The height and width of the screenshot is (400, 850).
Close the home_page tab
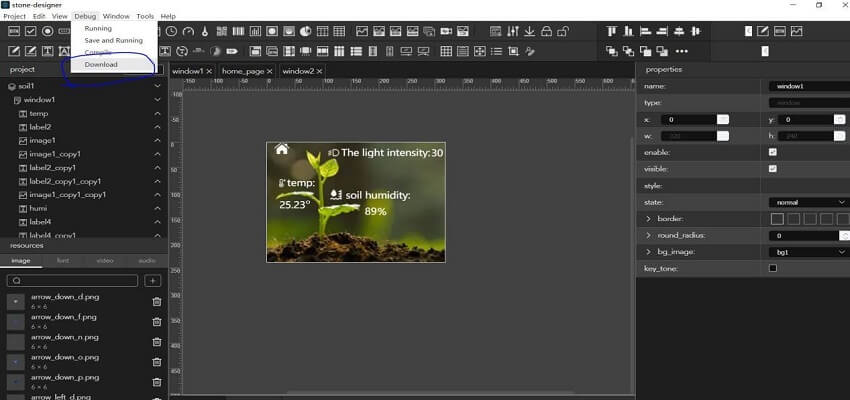pos(269,71)
